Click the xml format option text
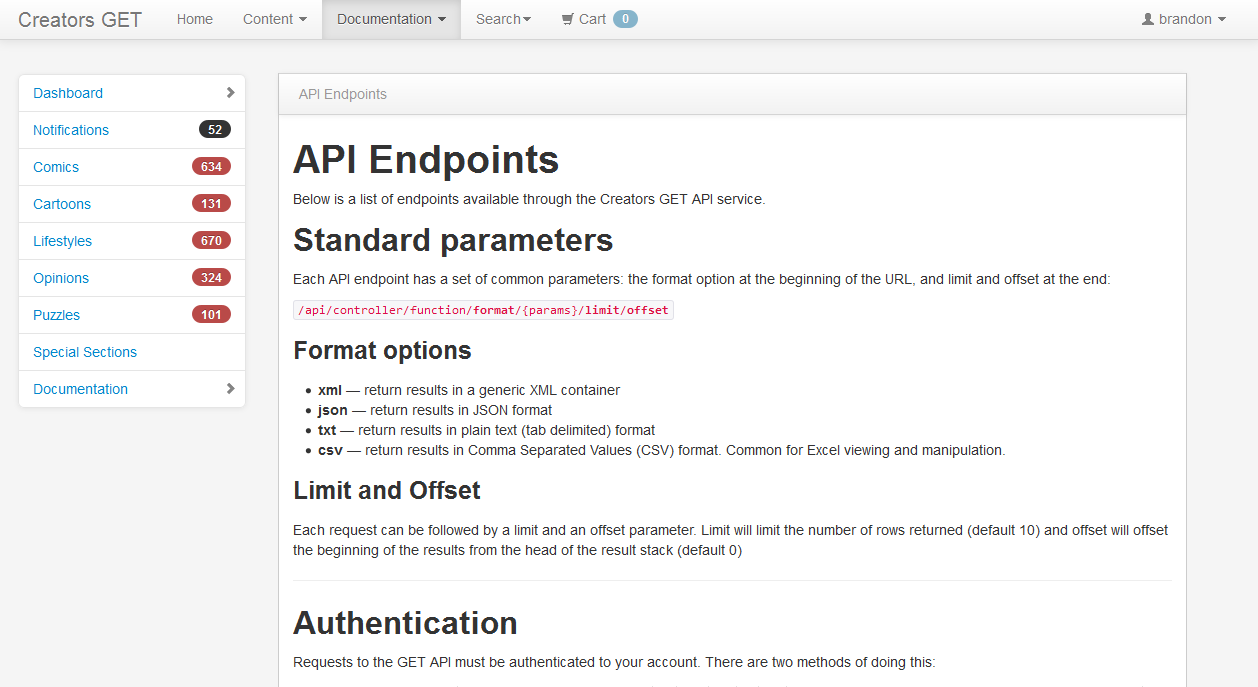The height and width of the screenshot is (687, 1258). click(469, 390)
